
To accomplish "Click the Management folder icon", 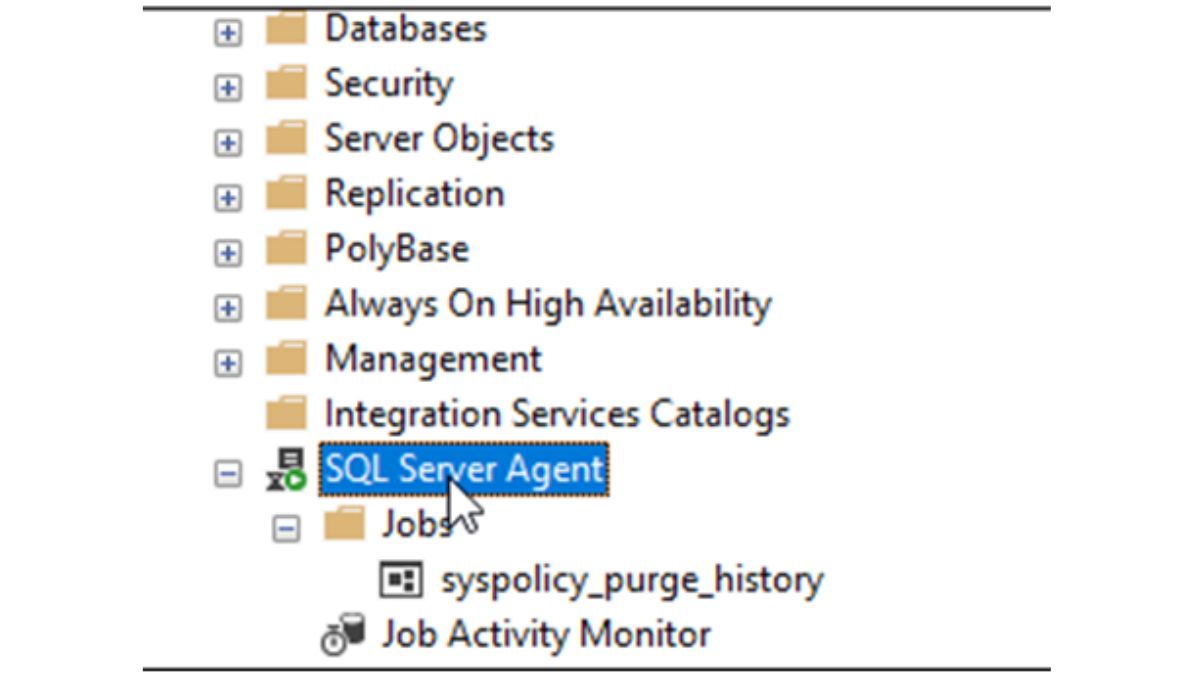I will coord(288,358).
